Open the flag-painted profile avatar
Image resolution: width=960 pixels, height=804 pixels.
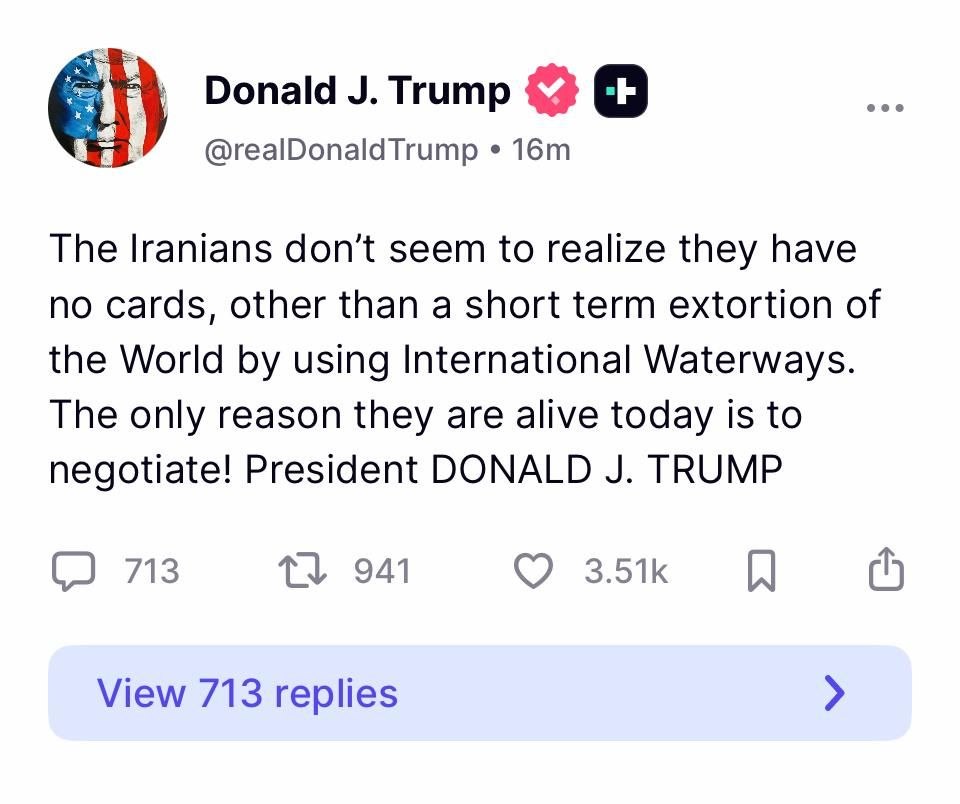pyautogui.click(x=108, y=107)
